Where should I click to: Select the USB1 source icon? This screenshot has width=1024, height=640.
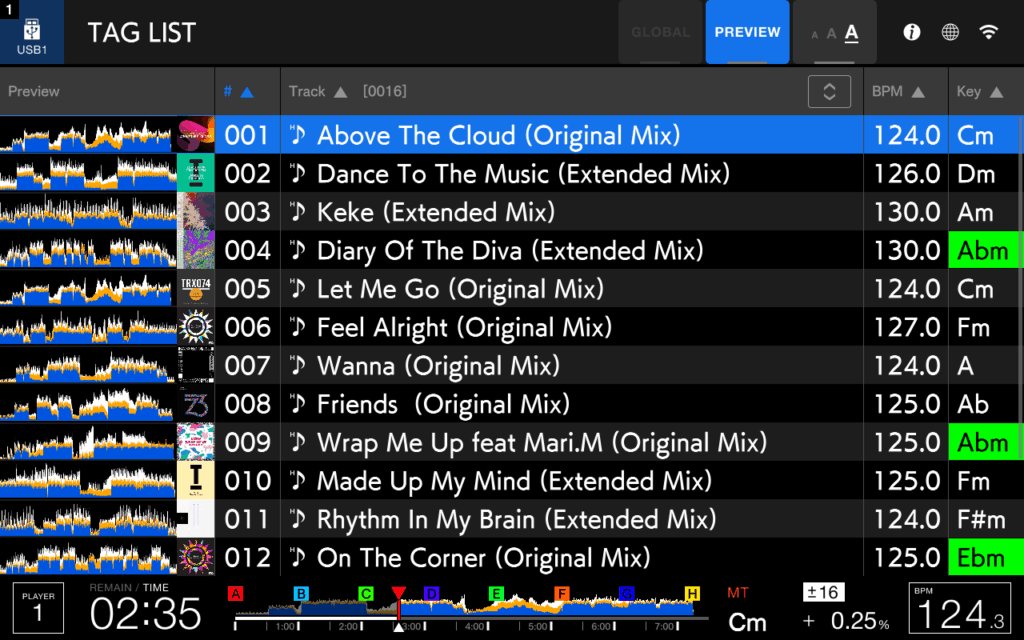[30, 31]
